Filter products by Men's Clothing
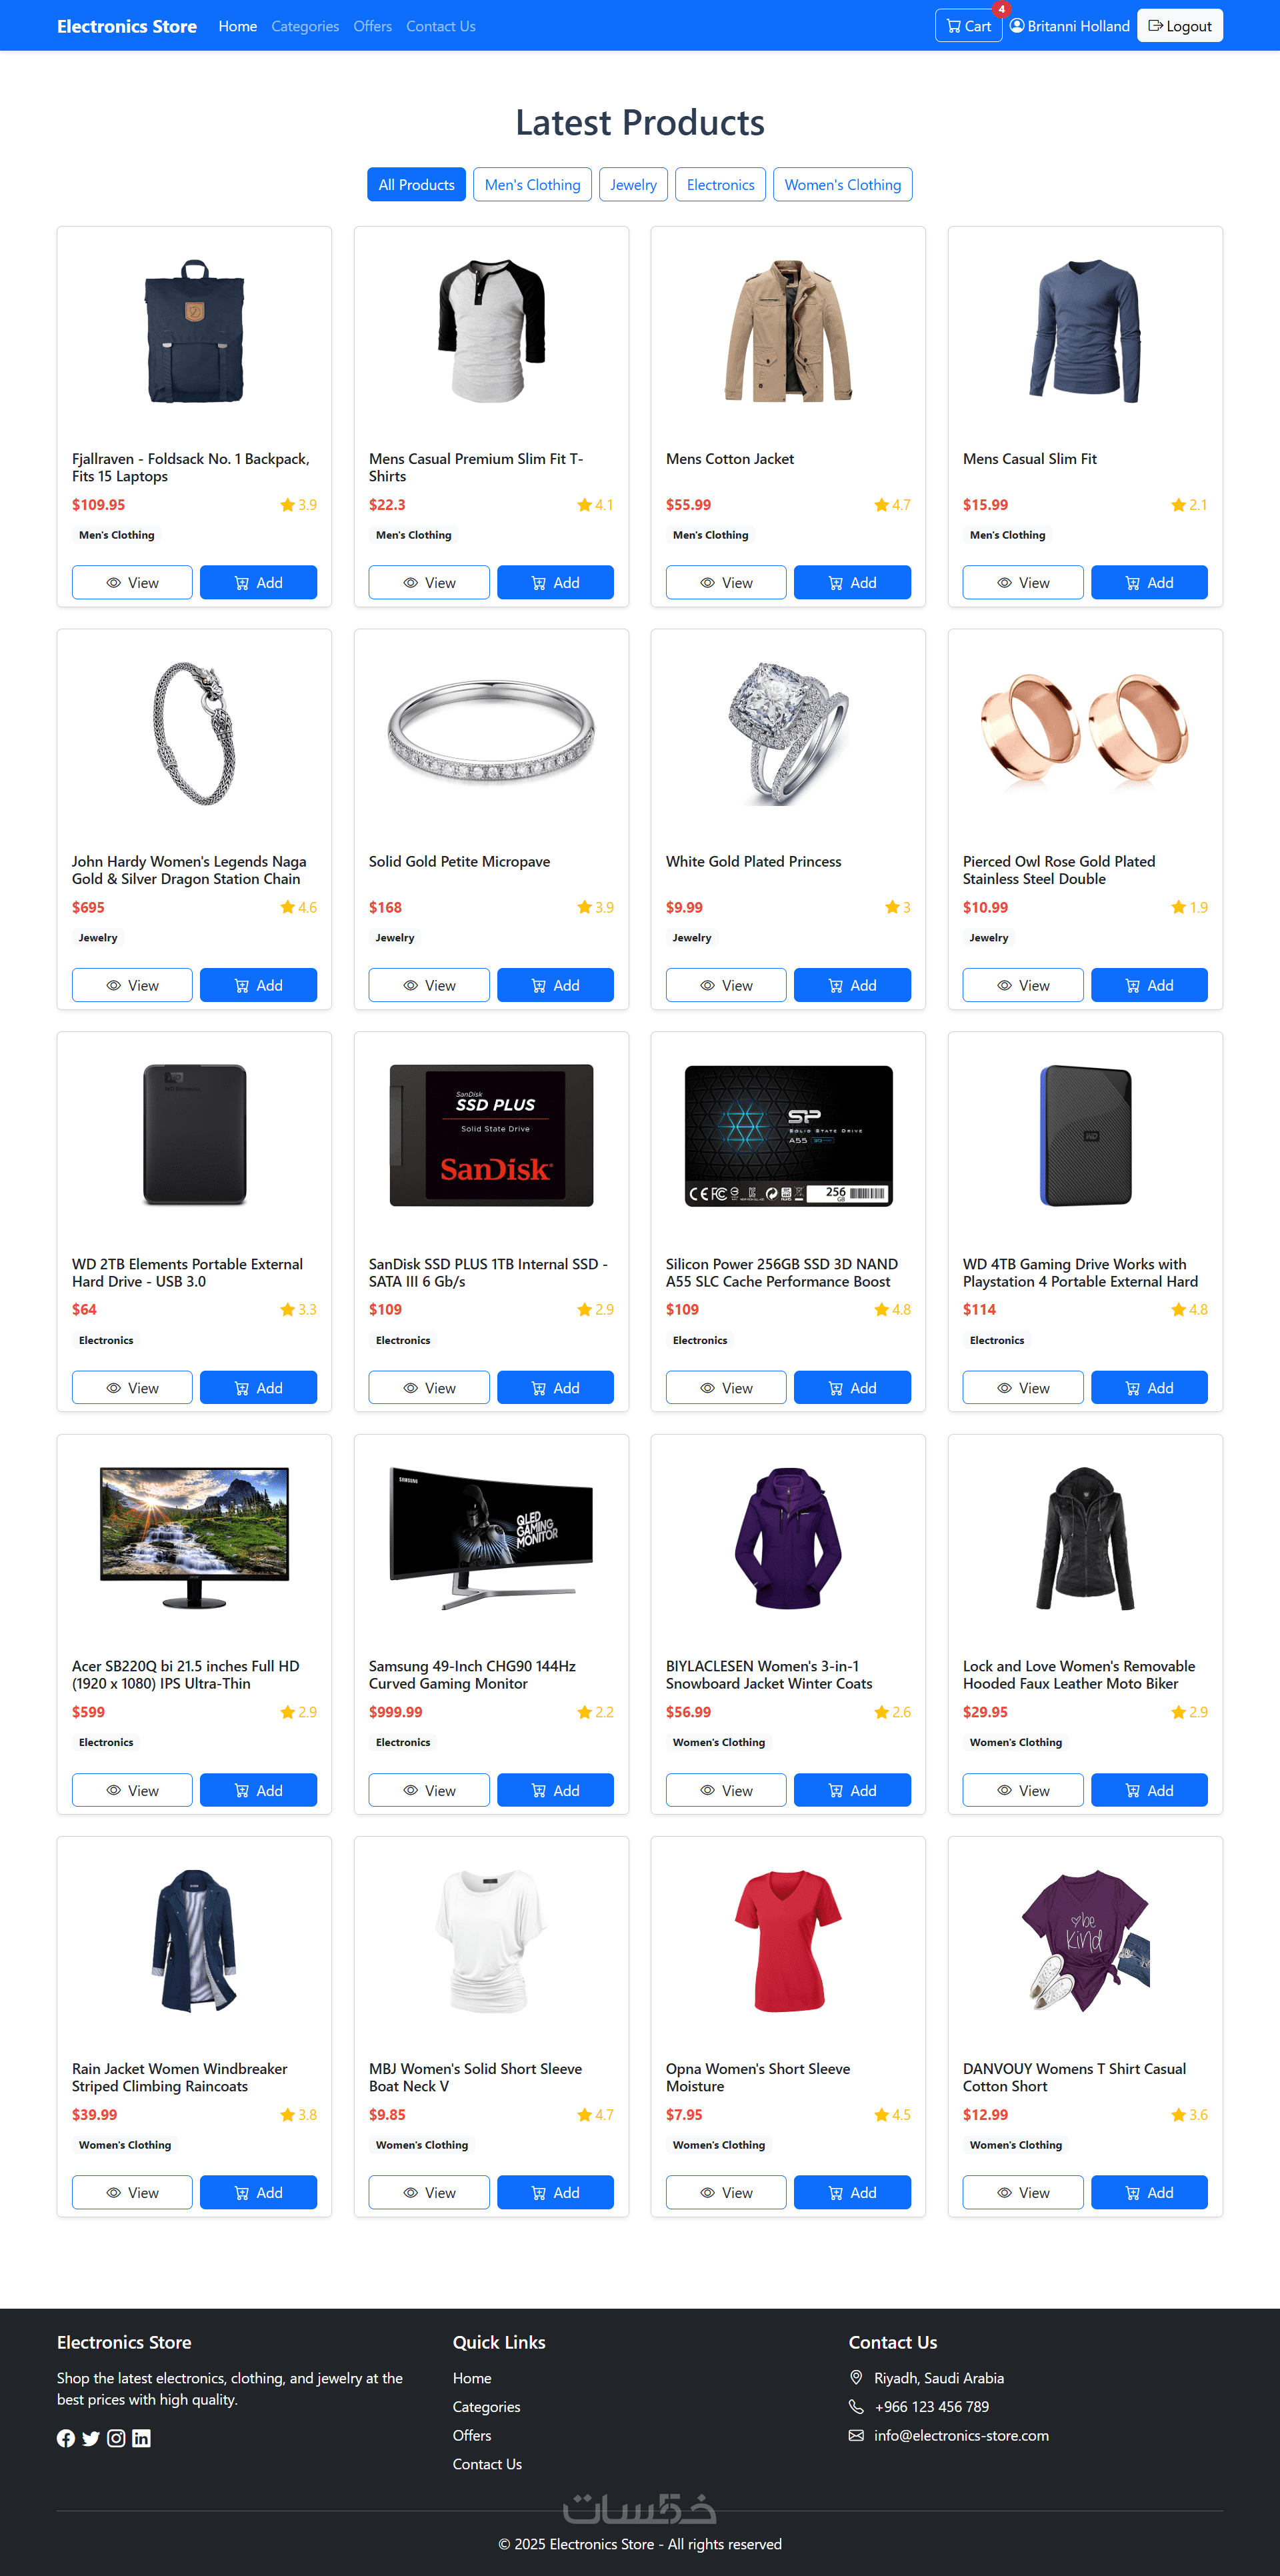The height and width of the screenshot is (2576, 1280). (x=532, y=184)
